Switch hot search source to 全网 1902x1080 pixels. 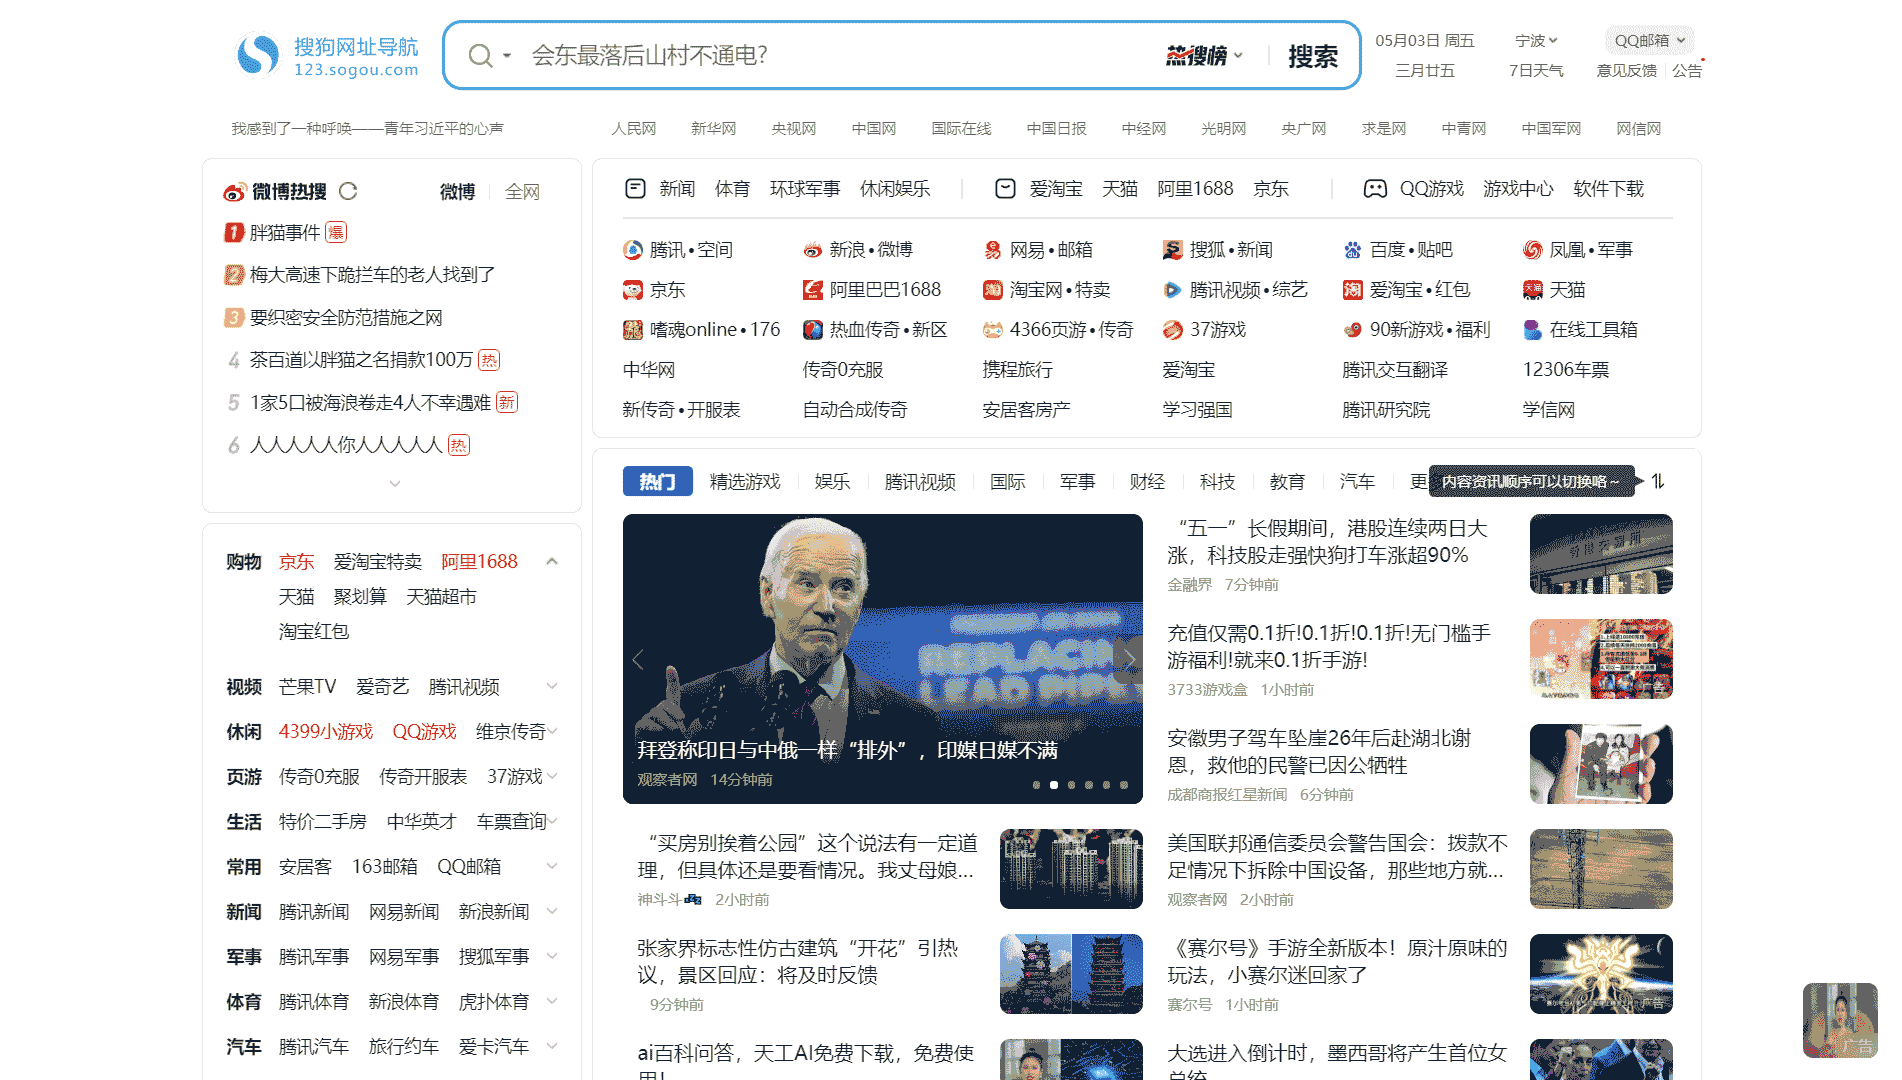pyautogui.click(x=523, y=192)
